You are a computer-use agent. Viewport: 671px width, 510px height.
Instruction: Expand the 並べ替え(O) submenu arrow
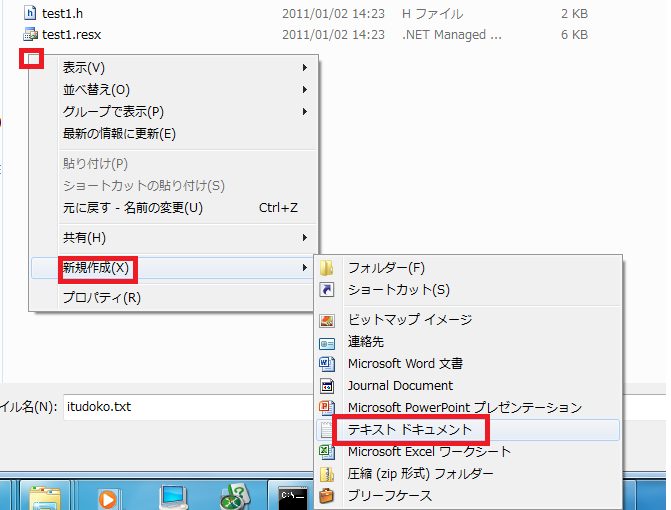304,90
